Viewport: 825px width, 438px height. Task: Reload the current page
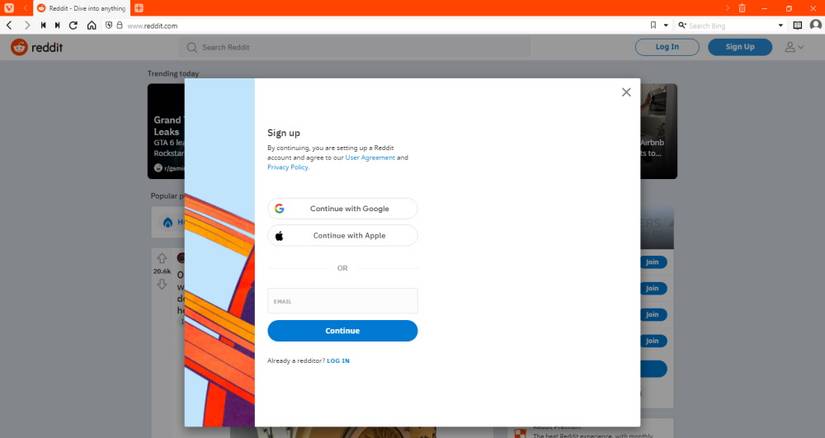[73, 25]
